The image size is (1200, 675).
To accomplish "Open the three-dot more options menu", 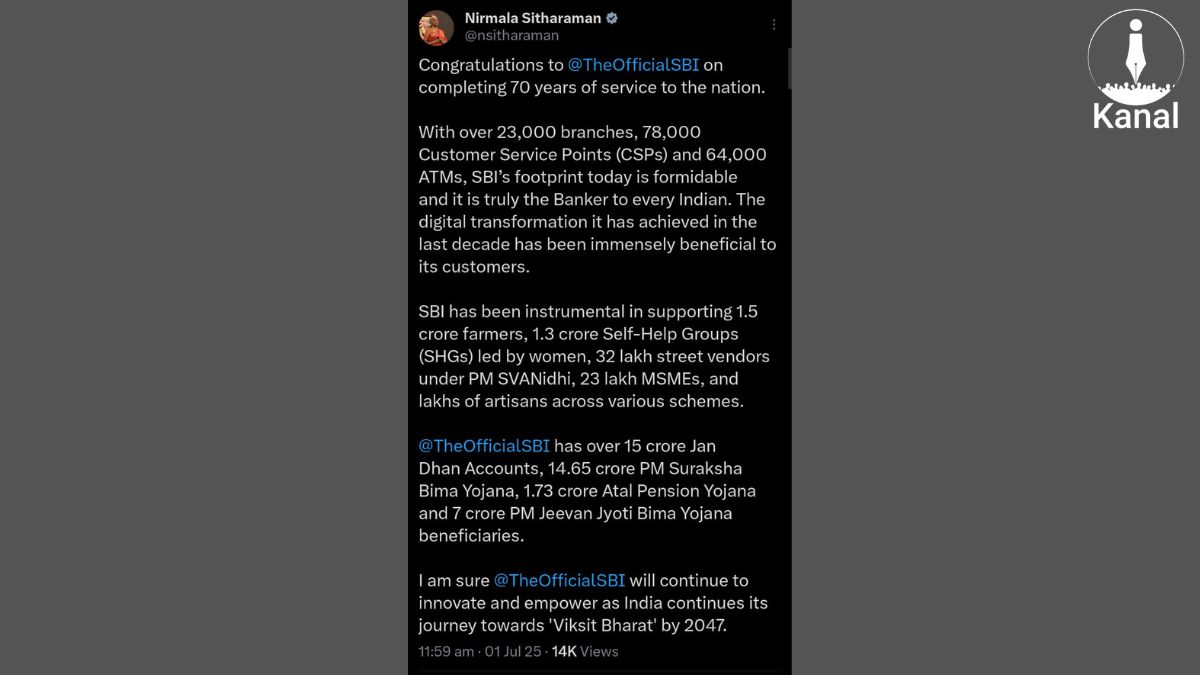I will 773,25.
